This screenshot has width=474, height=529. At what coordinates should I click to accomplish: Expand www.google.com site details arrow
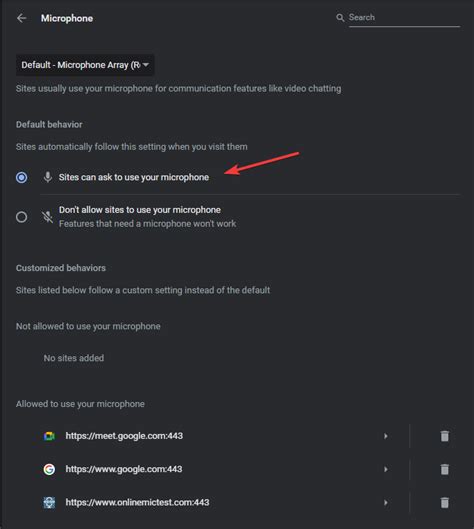point(386,469)
